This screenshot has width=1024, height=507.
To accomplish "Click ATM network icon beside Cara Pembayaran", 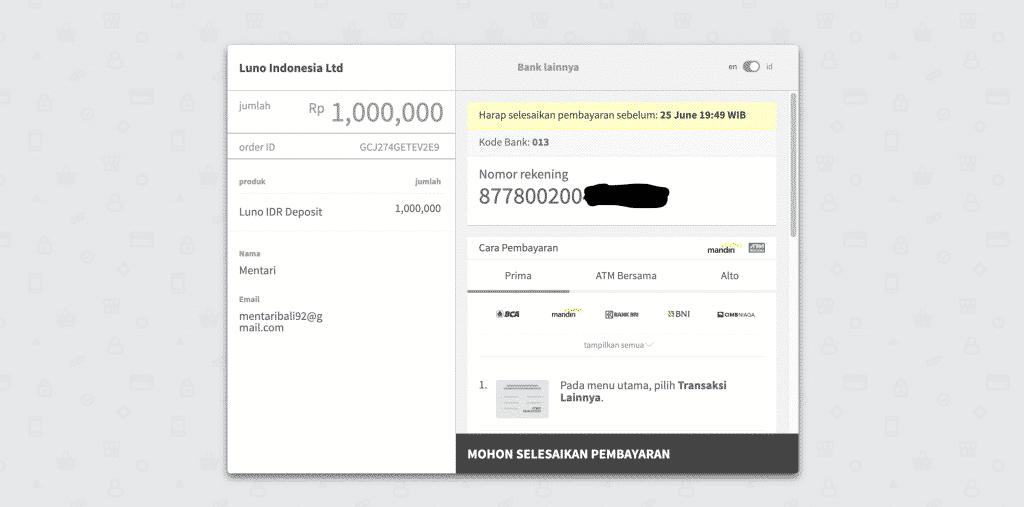I will (757, 247).
